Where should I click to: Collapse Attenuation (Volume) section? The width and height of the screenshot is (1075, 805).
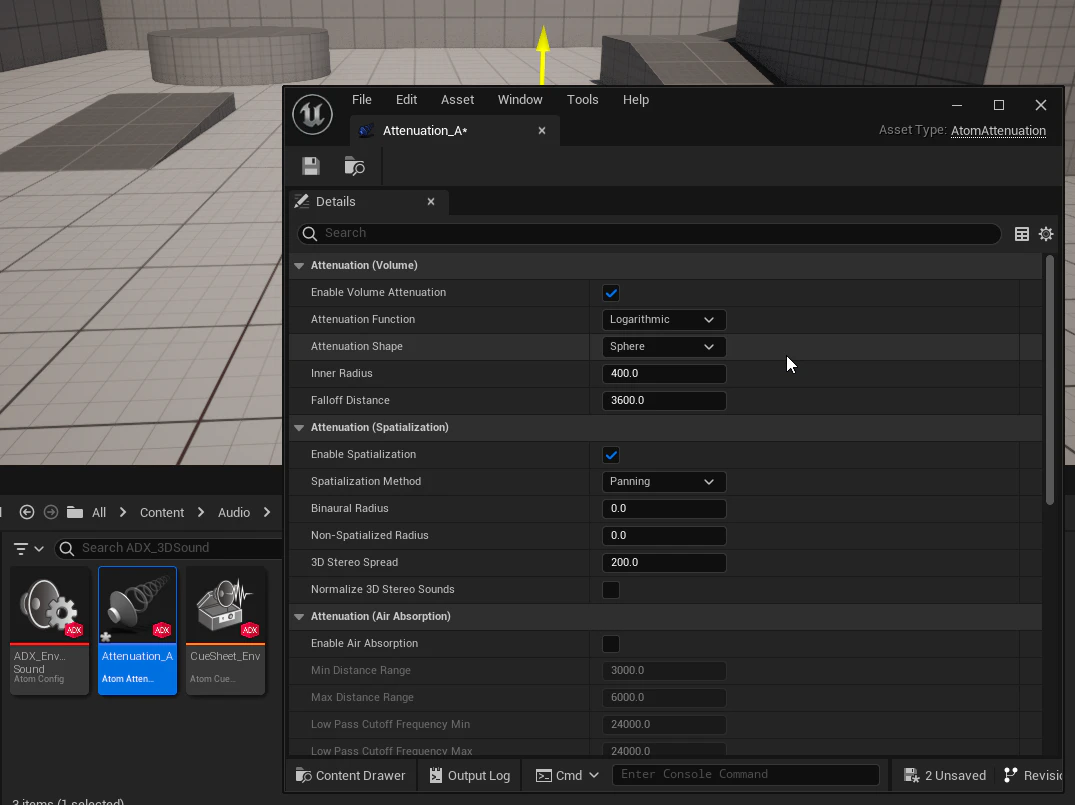pos(299,265)
